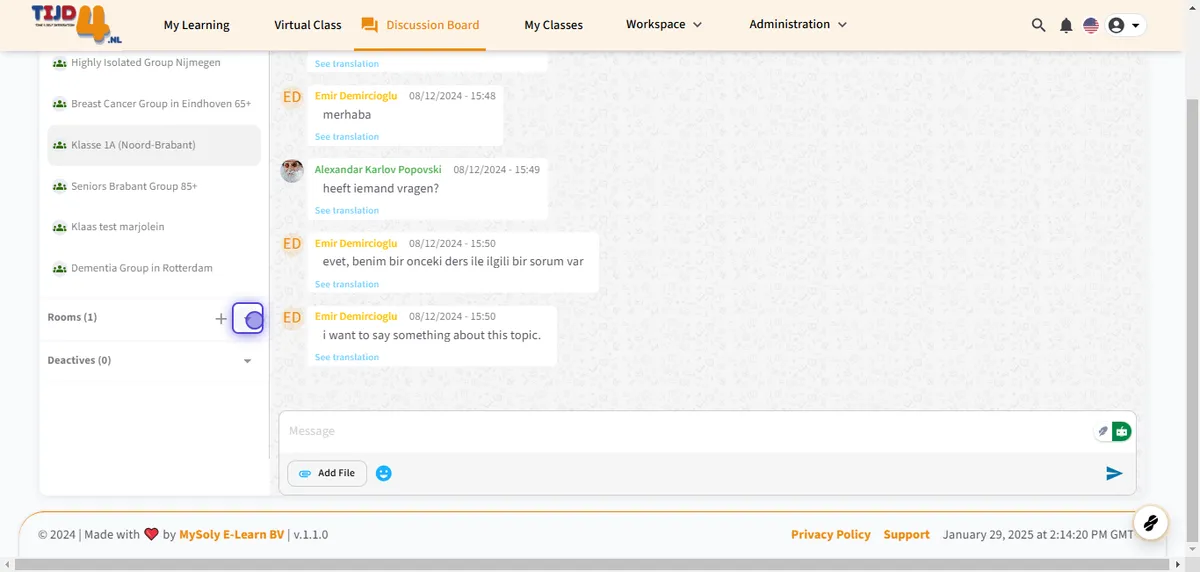This screenshot has width=1200, height=572.
Task: Open the Privacy Policy link
Action: click(x=831, y=535)
